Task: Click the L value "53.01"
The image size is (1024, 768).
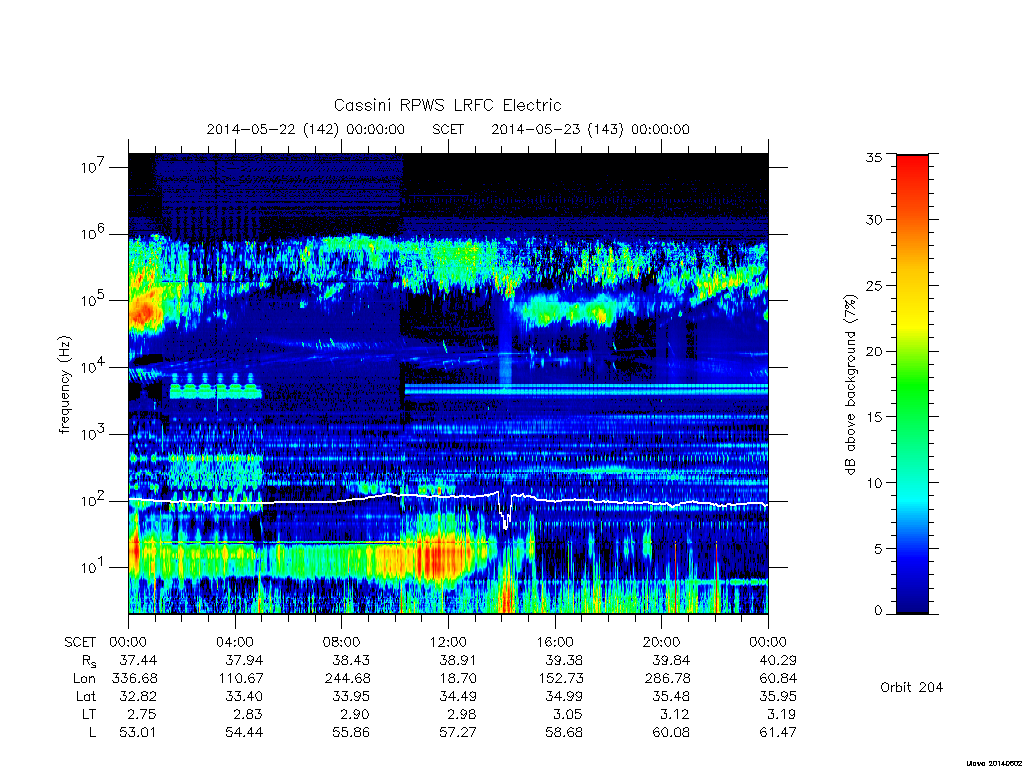Action: point(138,732)
